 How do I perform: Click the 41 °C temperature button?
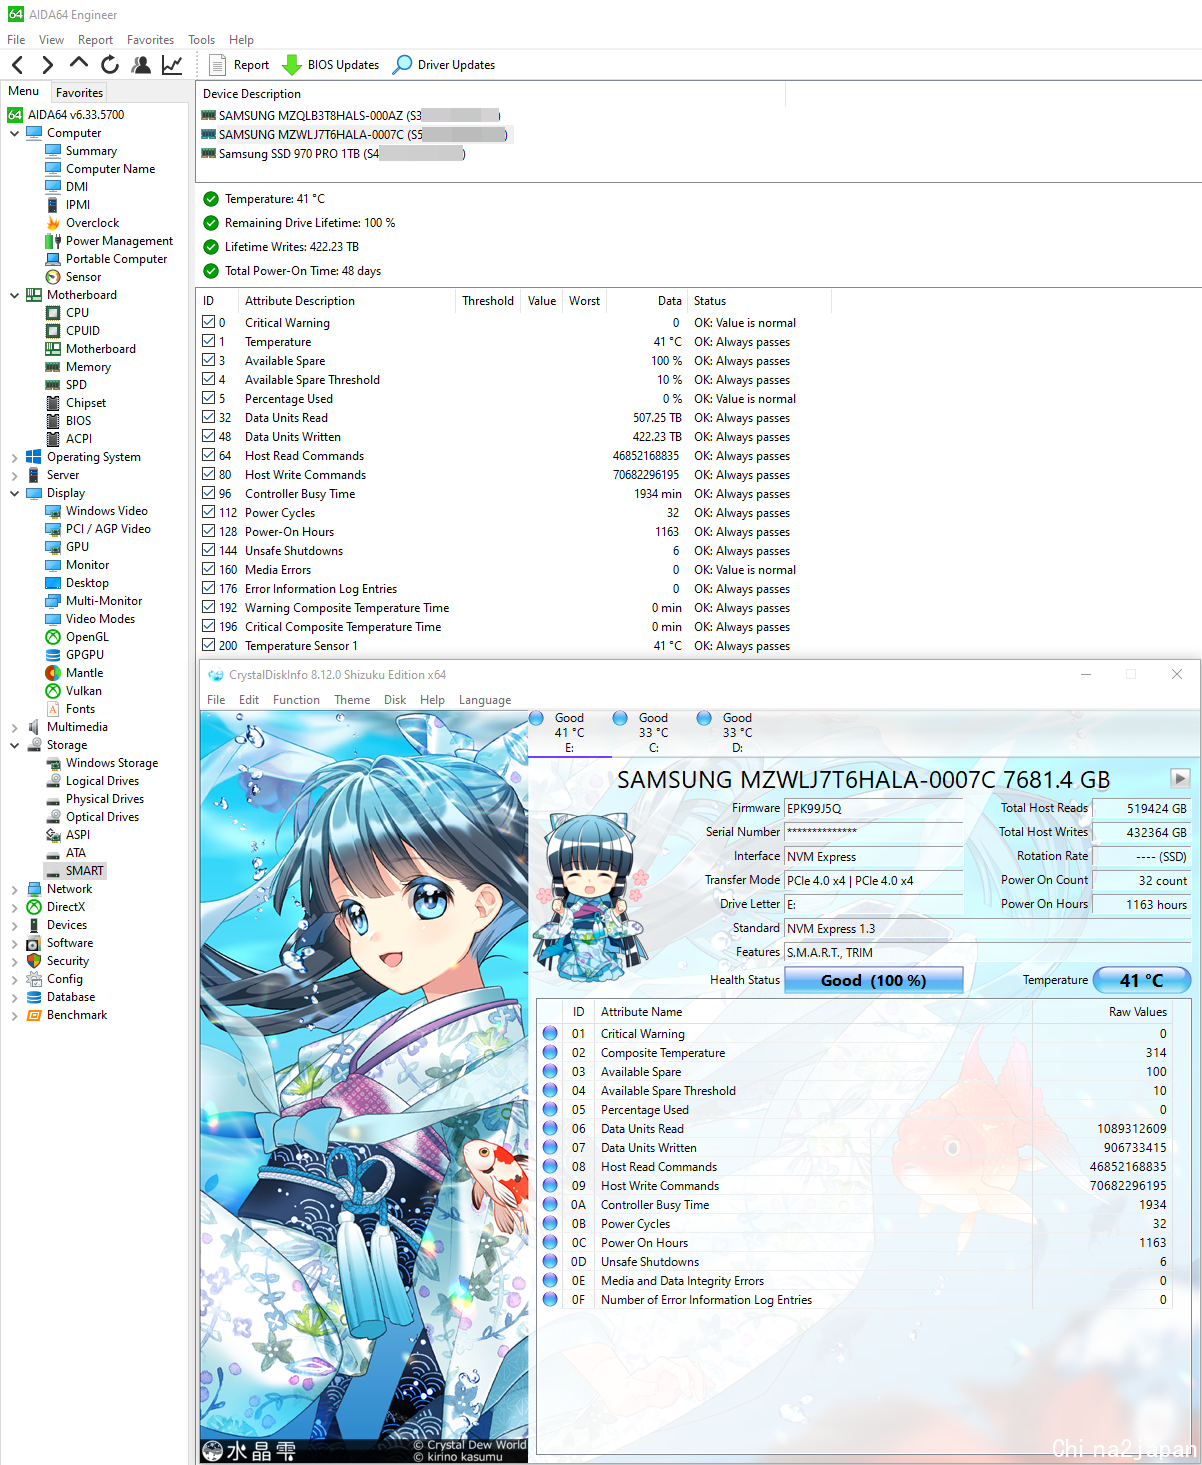click(x=1142, y=981)
